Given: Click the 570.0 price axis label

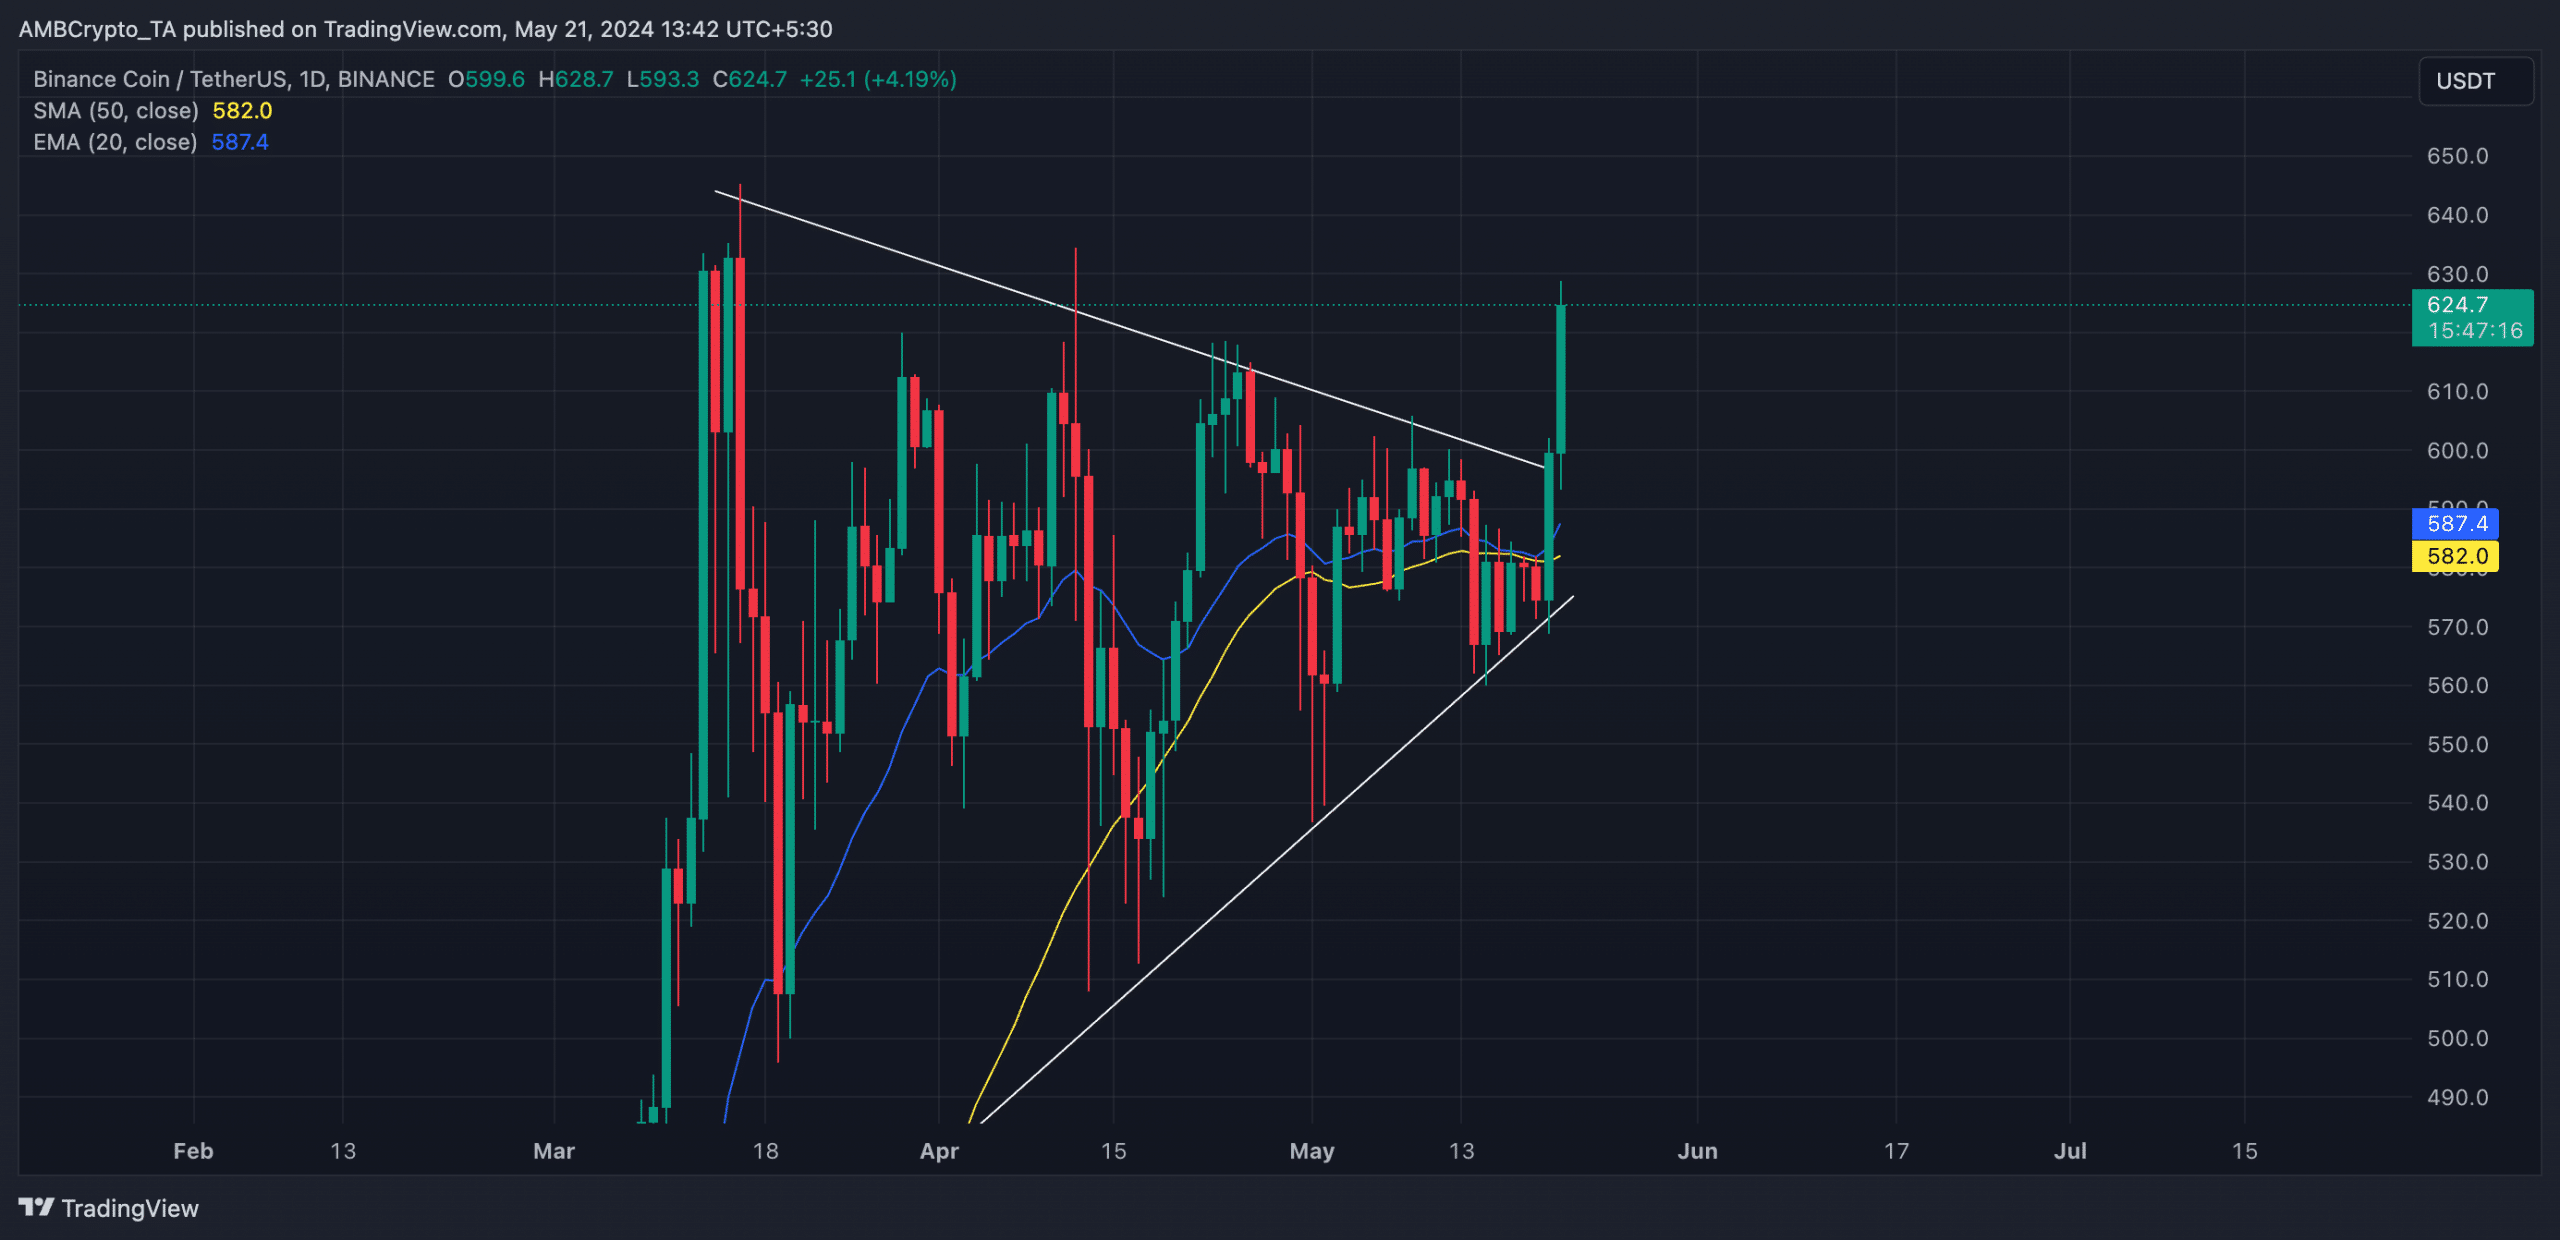Looking at the screenshot, I should [2457, 627].
